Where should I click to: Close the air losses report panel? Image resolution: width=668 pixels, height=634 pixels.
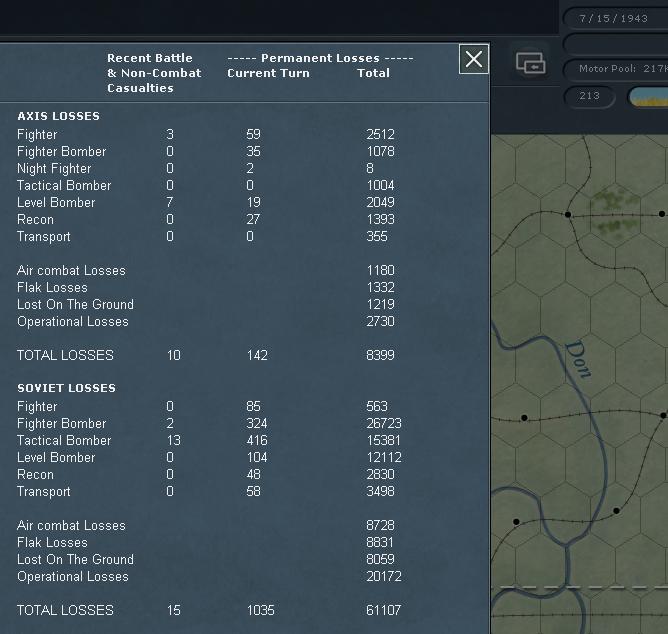[x=474, y=59]
